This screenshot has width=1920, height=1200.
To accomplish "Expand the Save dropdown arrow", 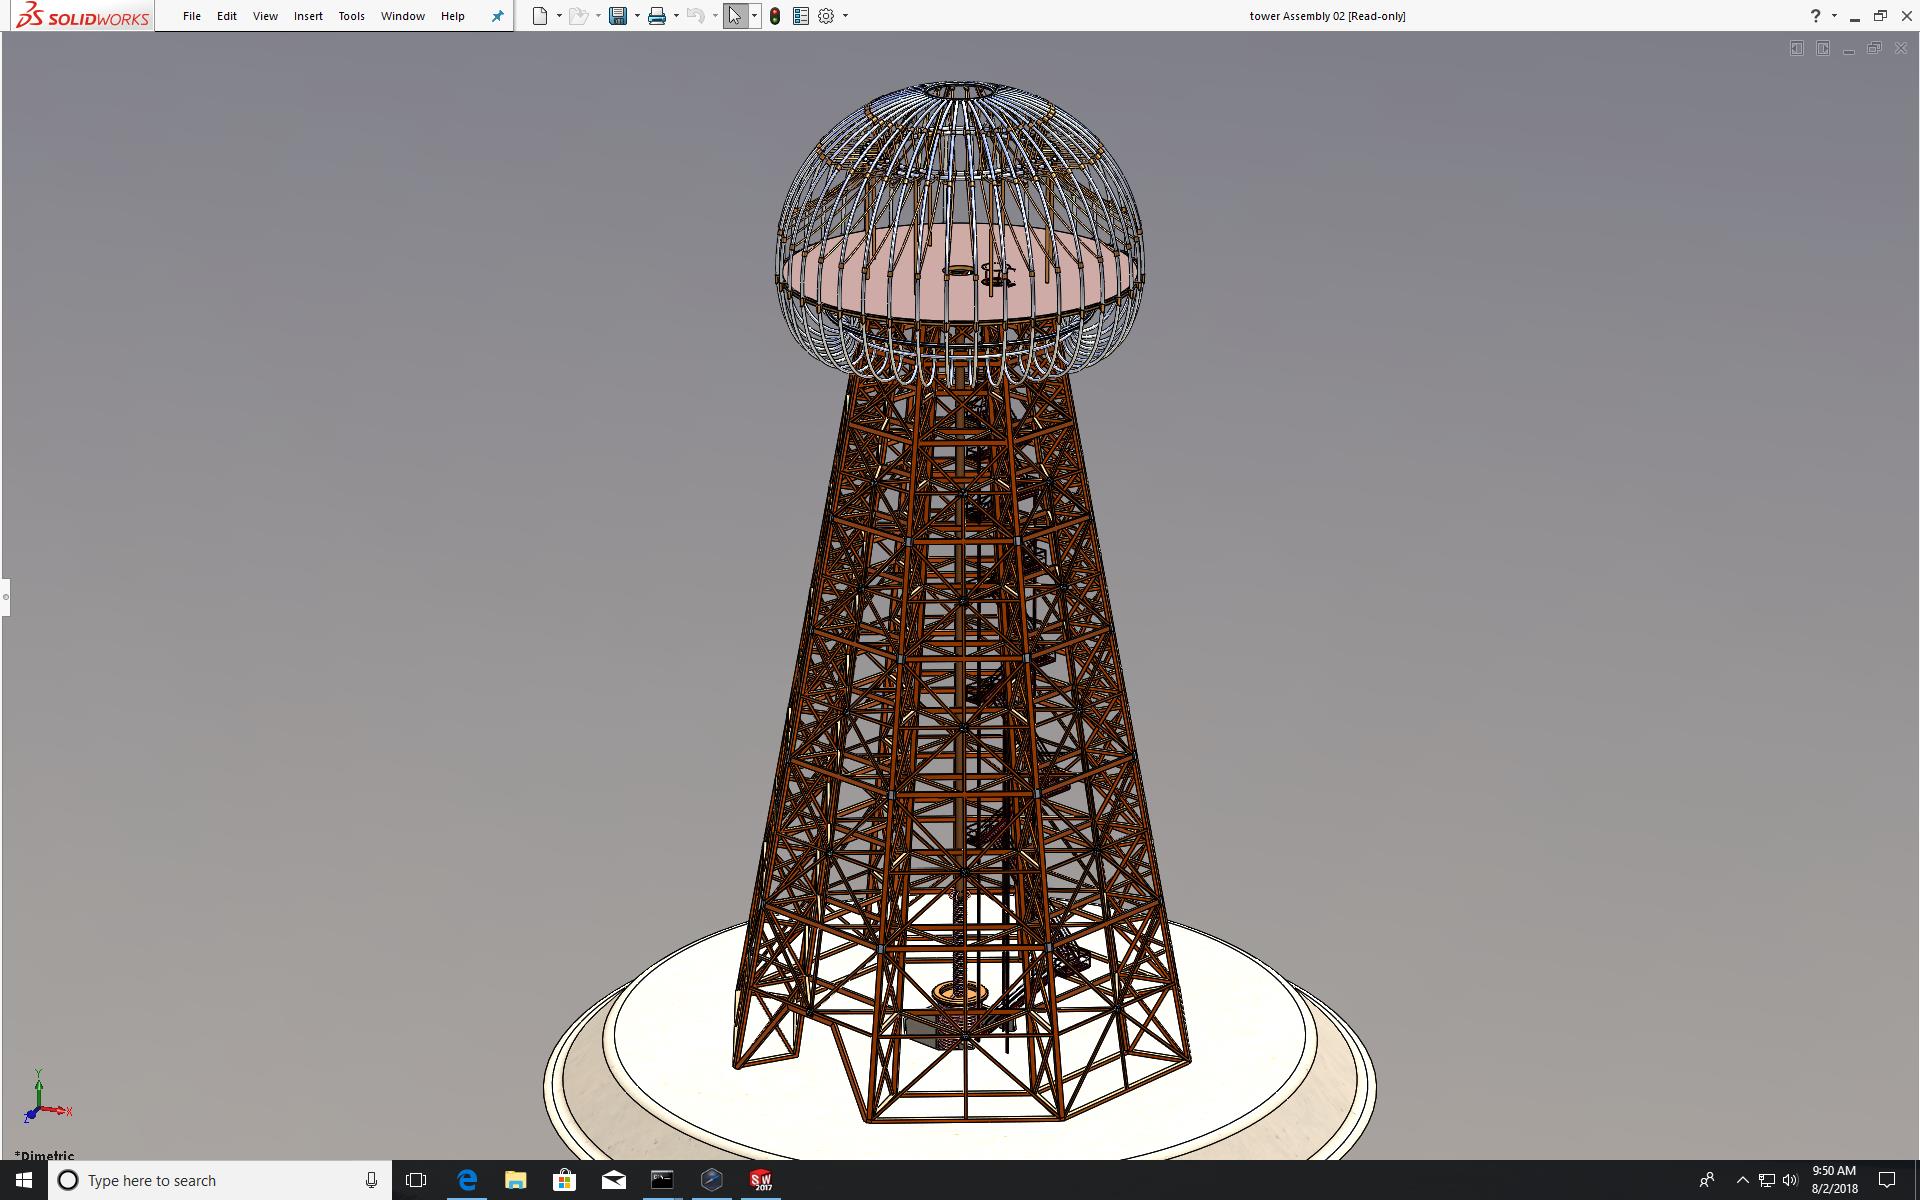I will 637,16.
